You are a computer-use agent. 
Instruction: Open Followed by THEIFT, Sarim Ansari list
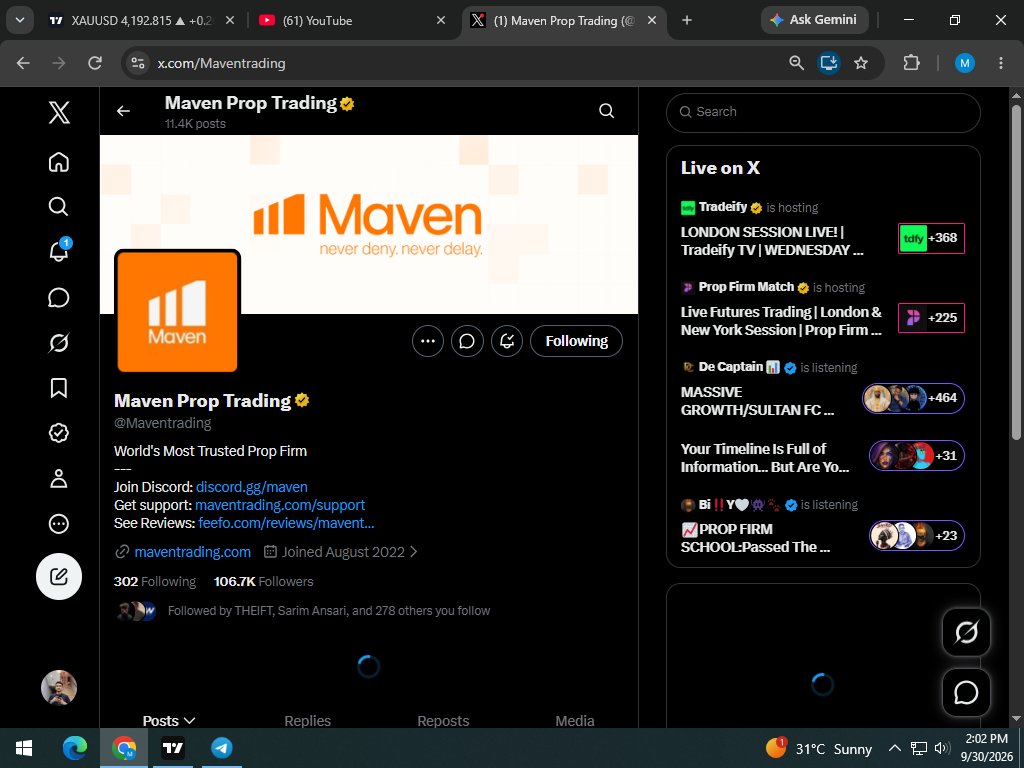tap(328, 611)
